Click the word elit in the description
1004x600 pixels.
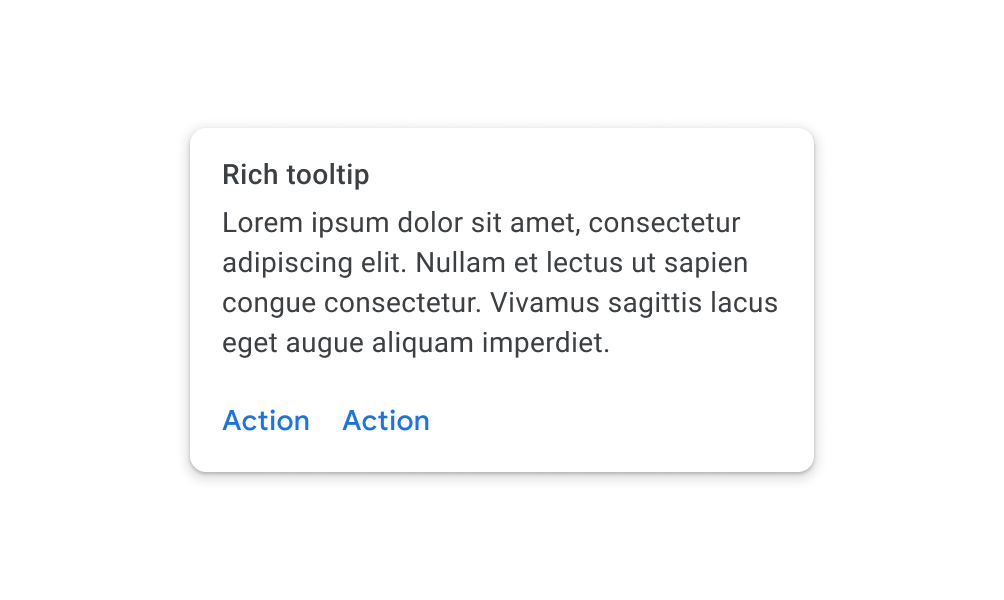tap(383, 263)
